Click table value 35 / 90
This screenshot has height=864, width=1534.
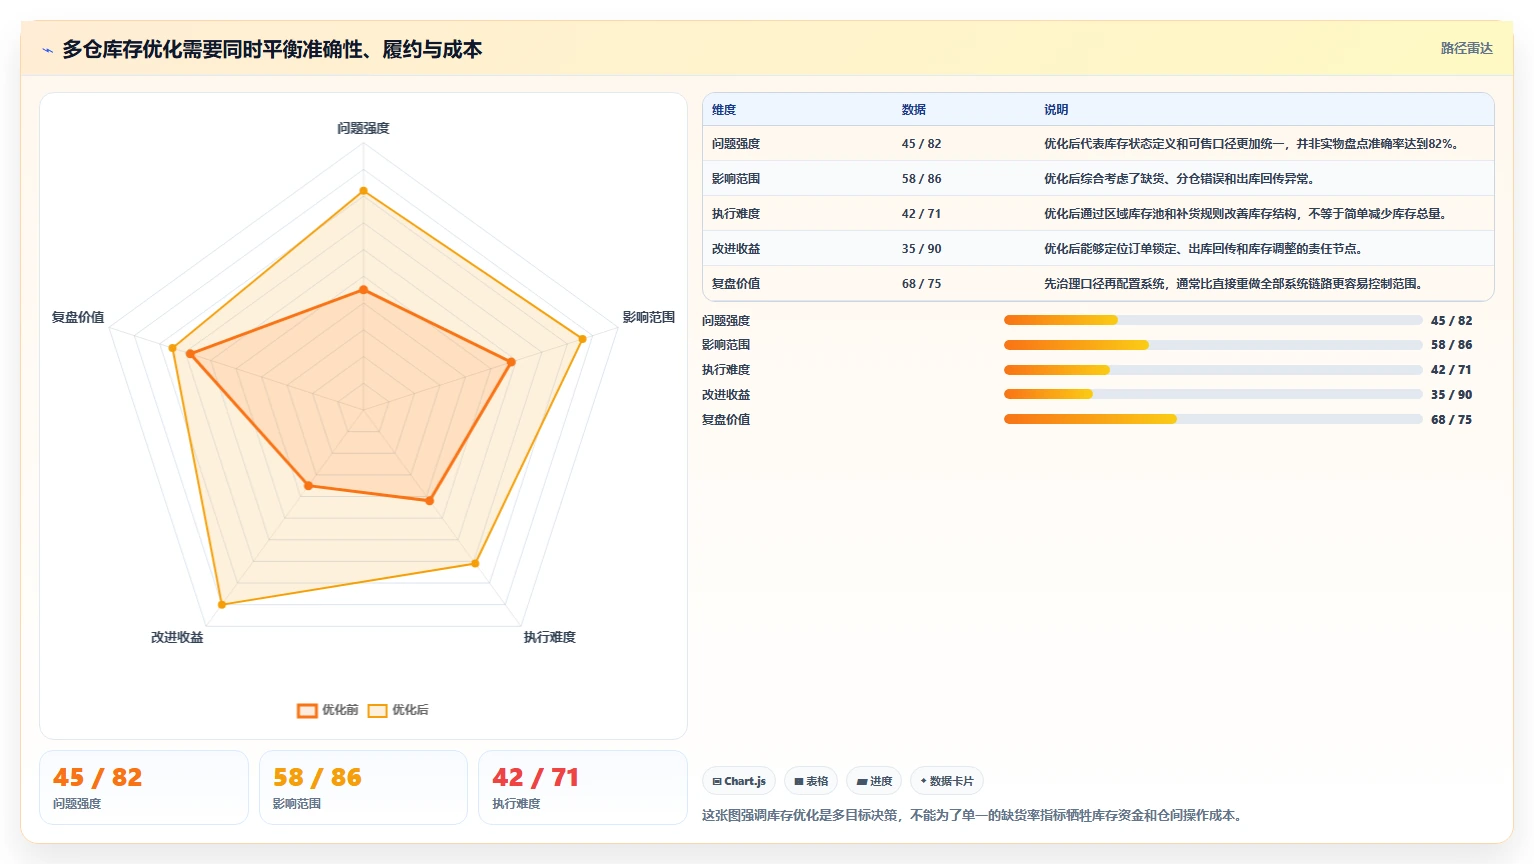921,249
